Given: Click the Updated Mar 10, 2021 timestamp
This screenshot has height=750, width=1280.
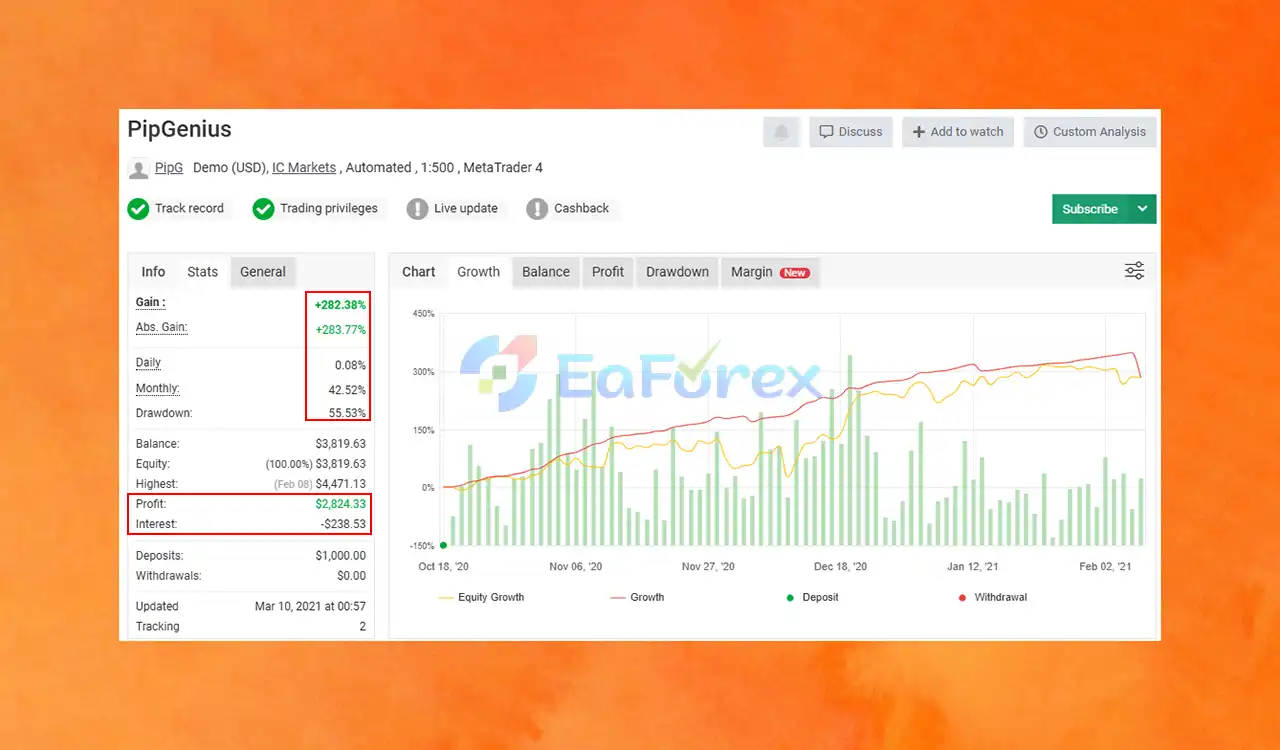Looking at the screenshot, I should [310, 606].
